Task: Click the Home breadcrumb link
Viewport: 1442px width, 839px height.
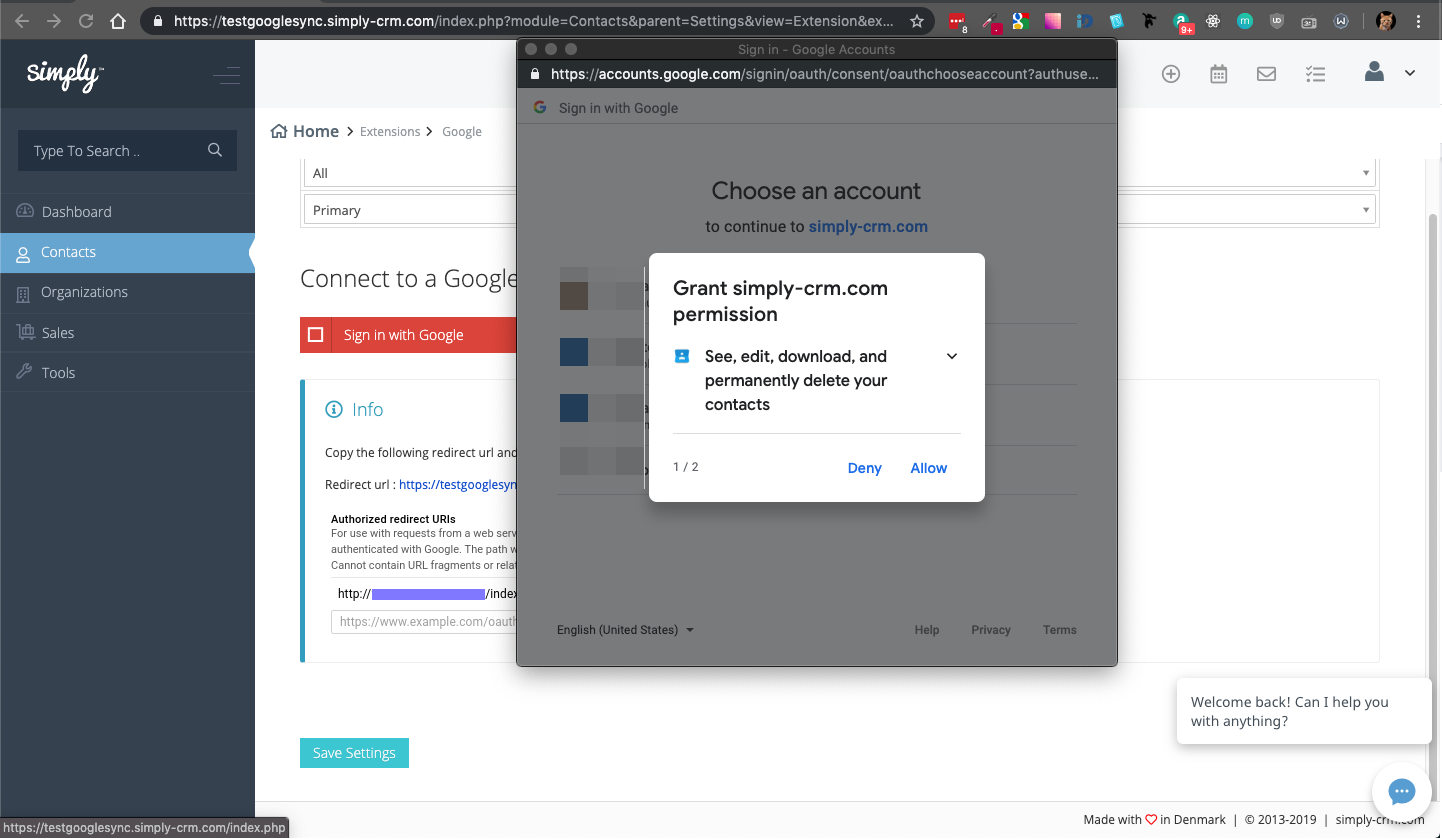Action: (305, 131)
